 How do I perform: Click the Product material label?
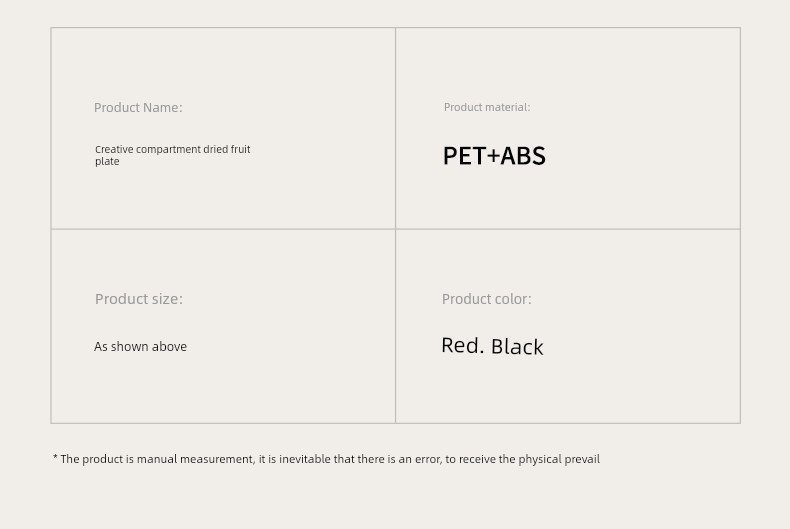coord(487,107)
